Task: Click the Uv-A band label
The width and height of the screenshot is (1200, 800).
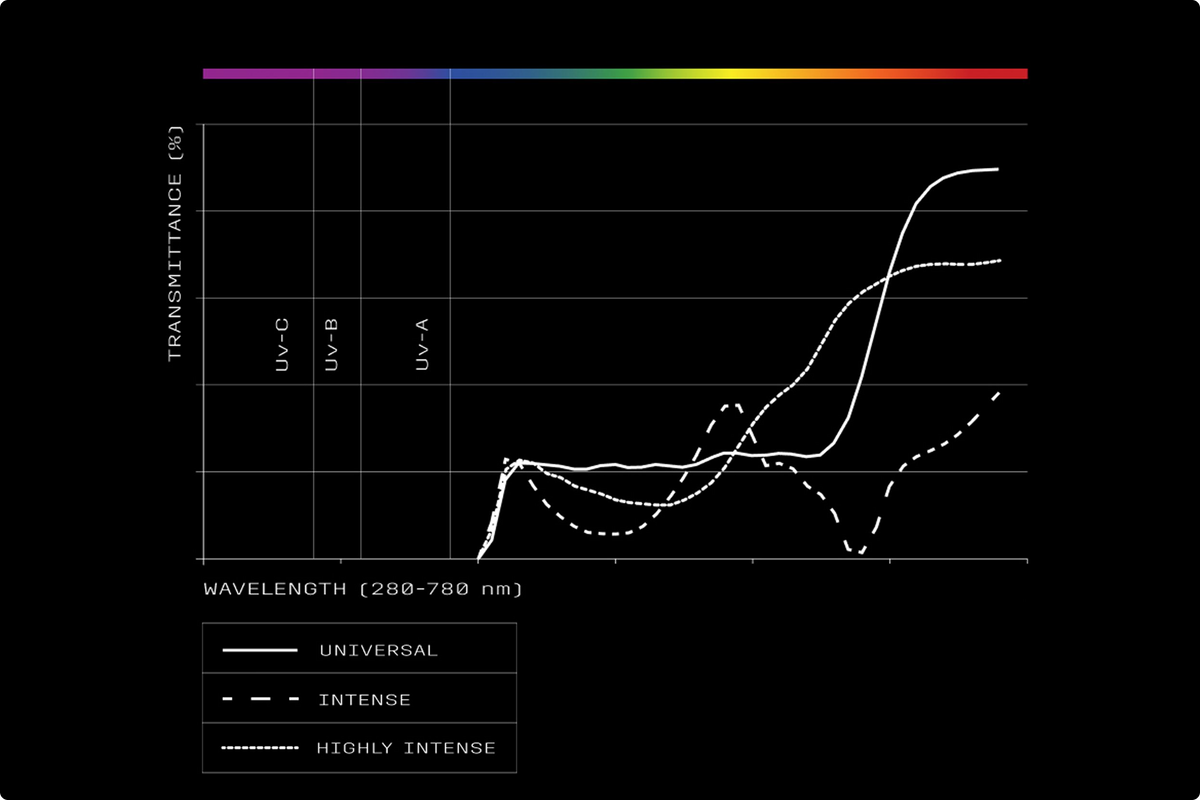Action: click(x=422, y=345)
